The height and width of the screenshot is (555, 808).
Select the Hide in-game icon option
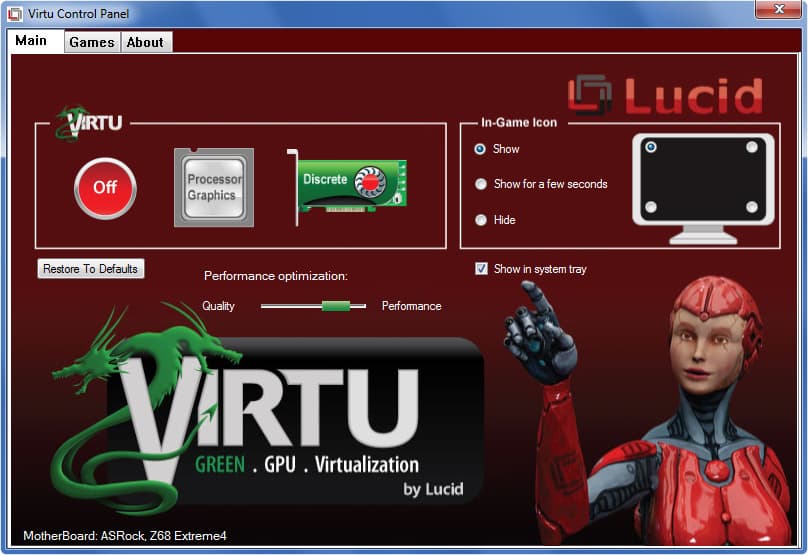(481, 220)
